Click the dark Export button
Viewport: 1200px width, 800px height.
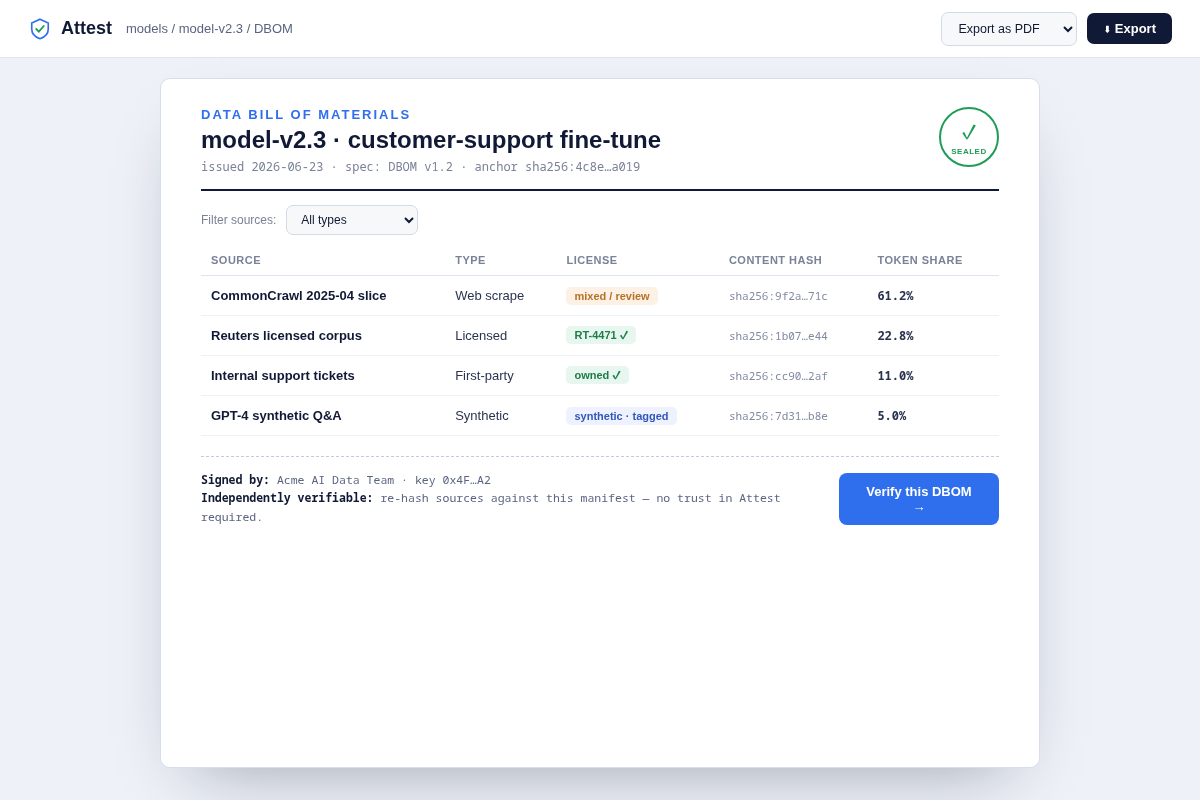(x=1129, y=29)
